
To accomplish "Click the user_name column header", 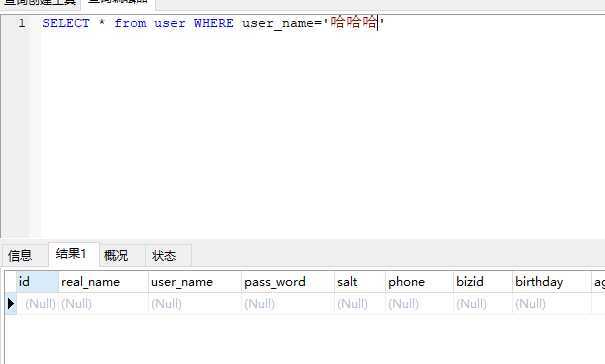I will point(195,282).
